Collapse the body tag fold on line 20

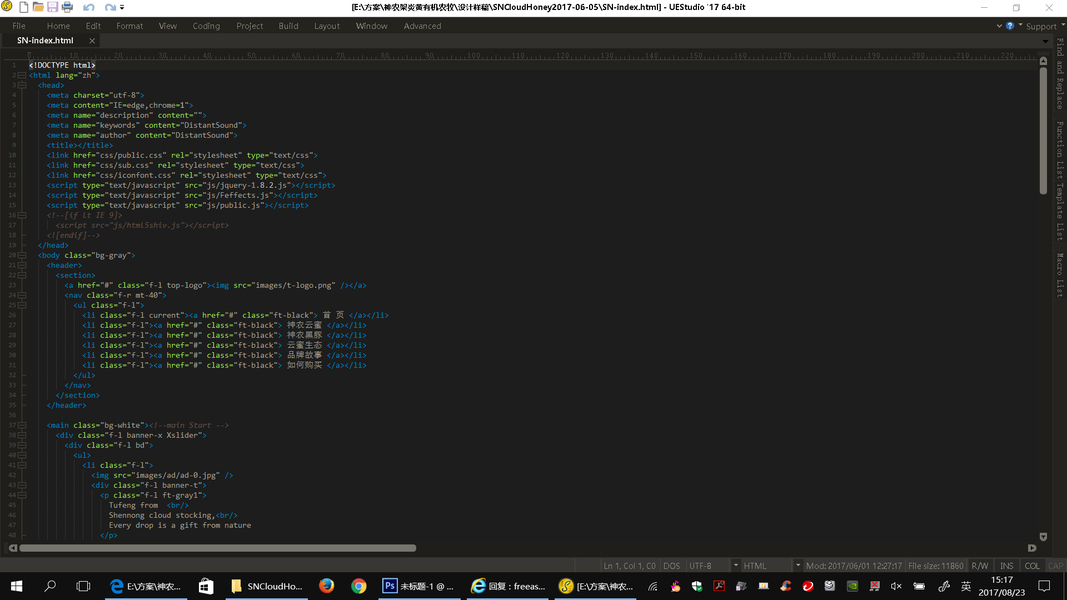[x=22, y=255]
